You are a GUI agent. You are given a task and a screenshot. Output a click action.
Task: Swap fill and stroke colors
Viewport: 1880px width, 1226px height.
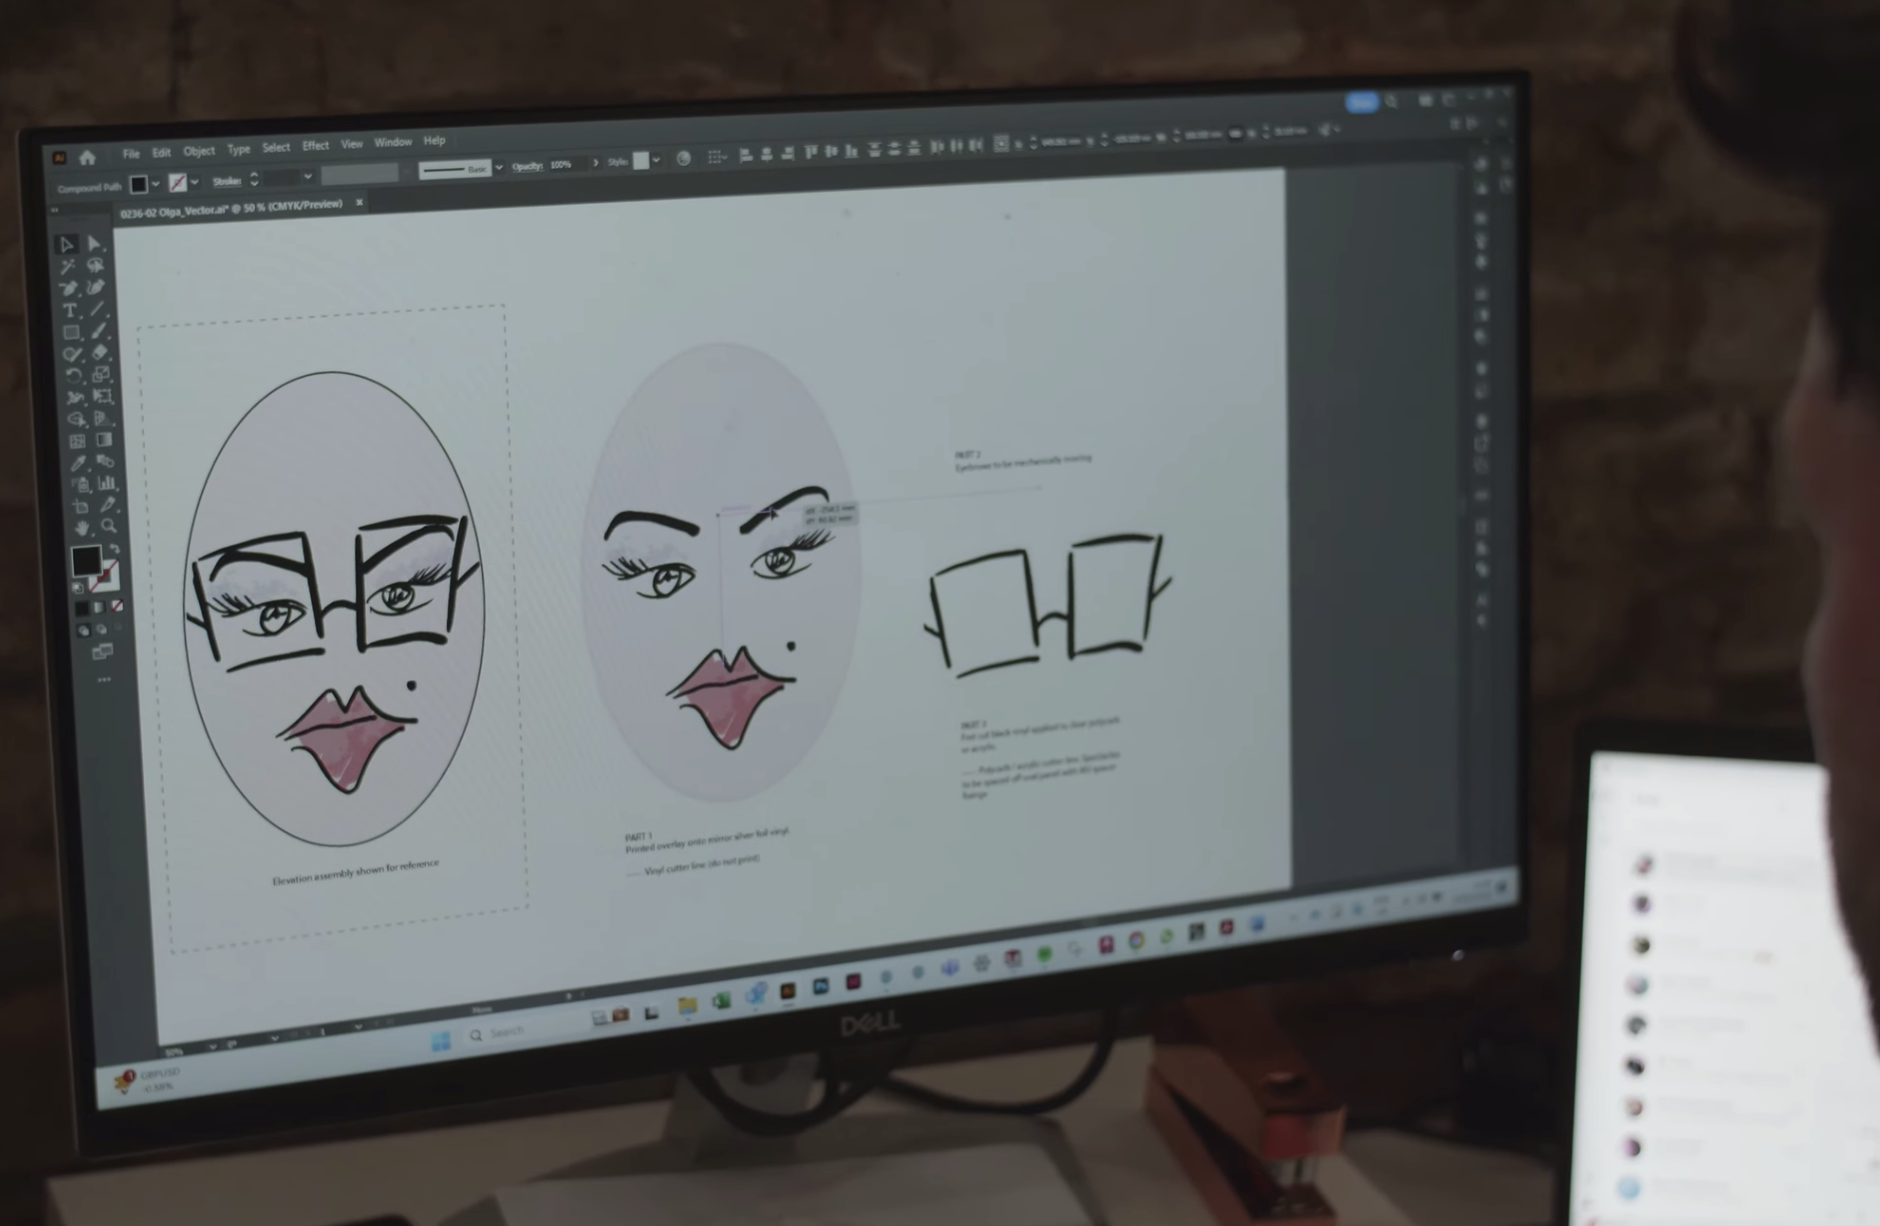point(114,549)
